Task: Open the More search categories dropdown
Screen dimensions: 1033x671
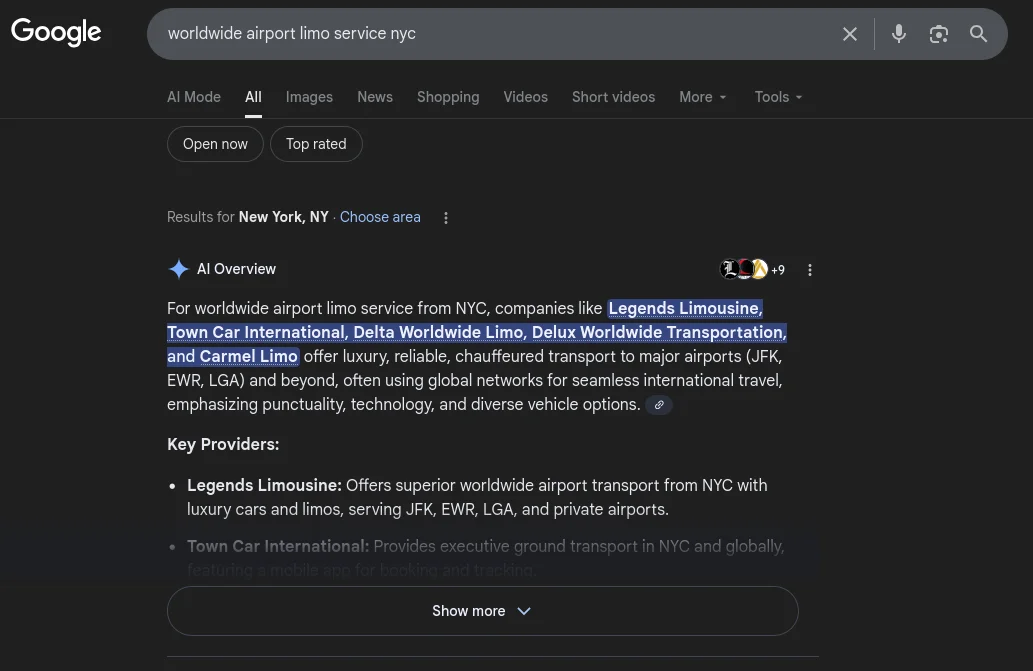Action: [x=703, y=97]
